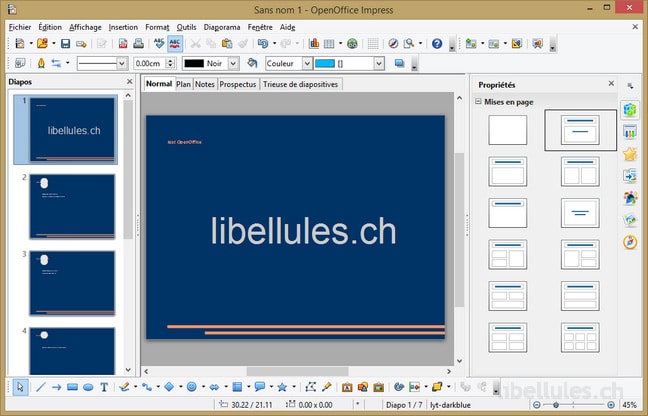Select slide 2 thumbnail in Diapos
The height and width of the screenshot is (416, 648).
(x=72, y=206)
